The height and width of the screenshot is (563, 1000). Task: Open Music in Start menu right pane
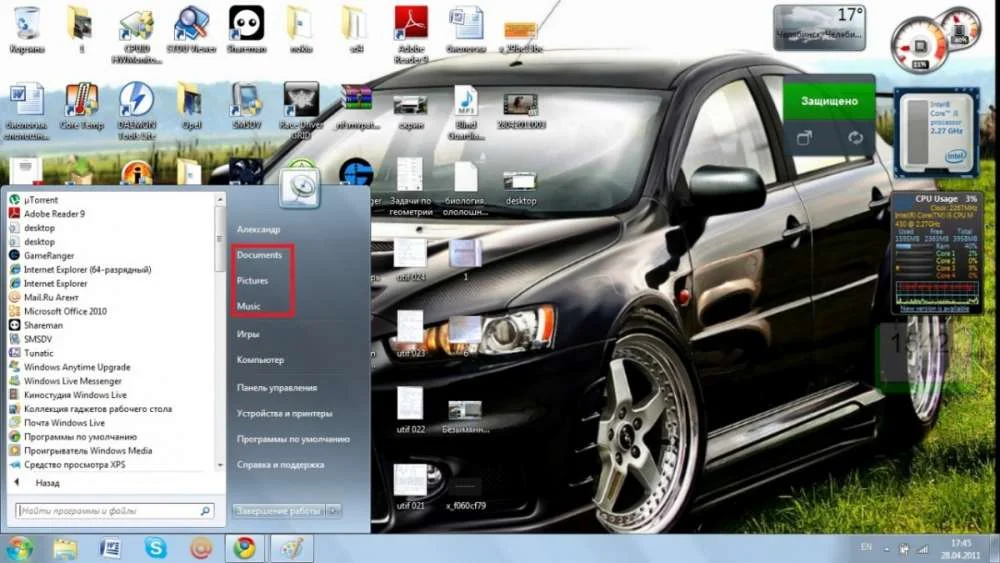(x=249, y=306)
